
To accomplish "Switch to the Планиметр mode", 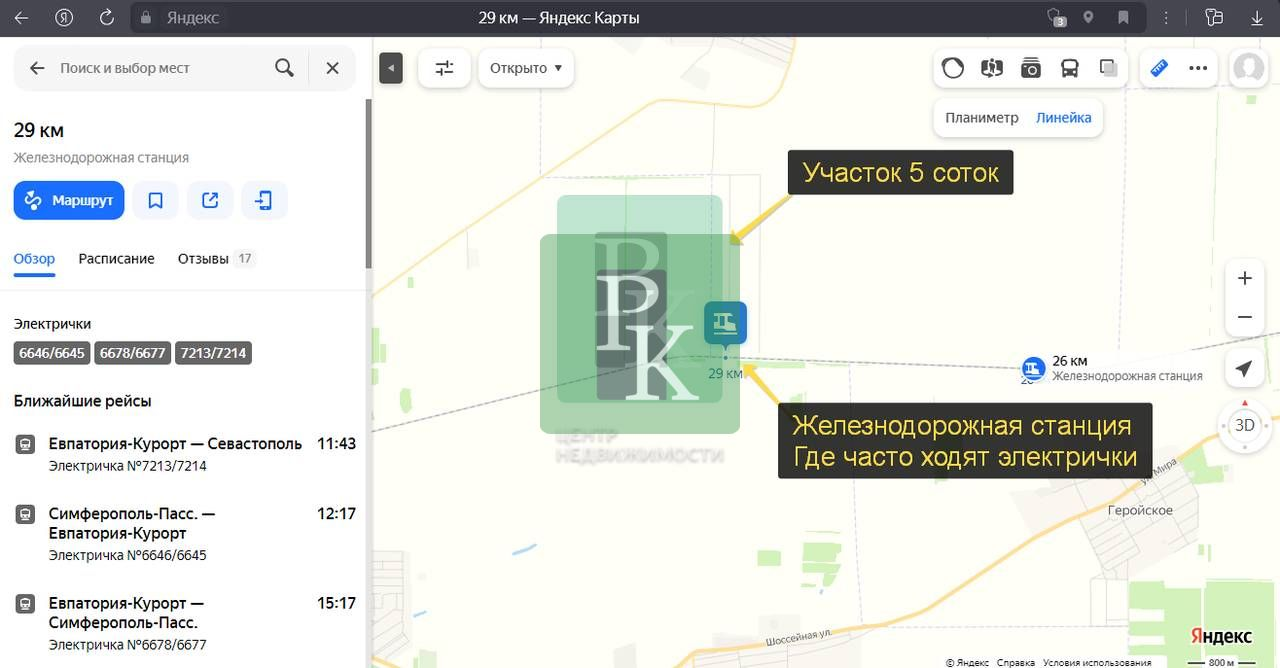I will 981,117.
